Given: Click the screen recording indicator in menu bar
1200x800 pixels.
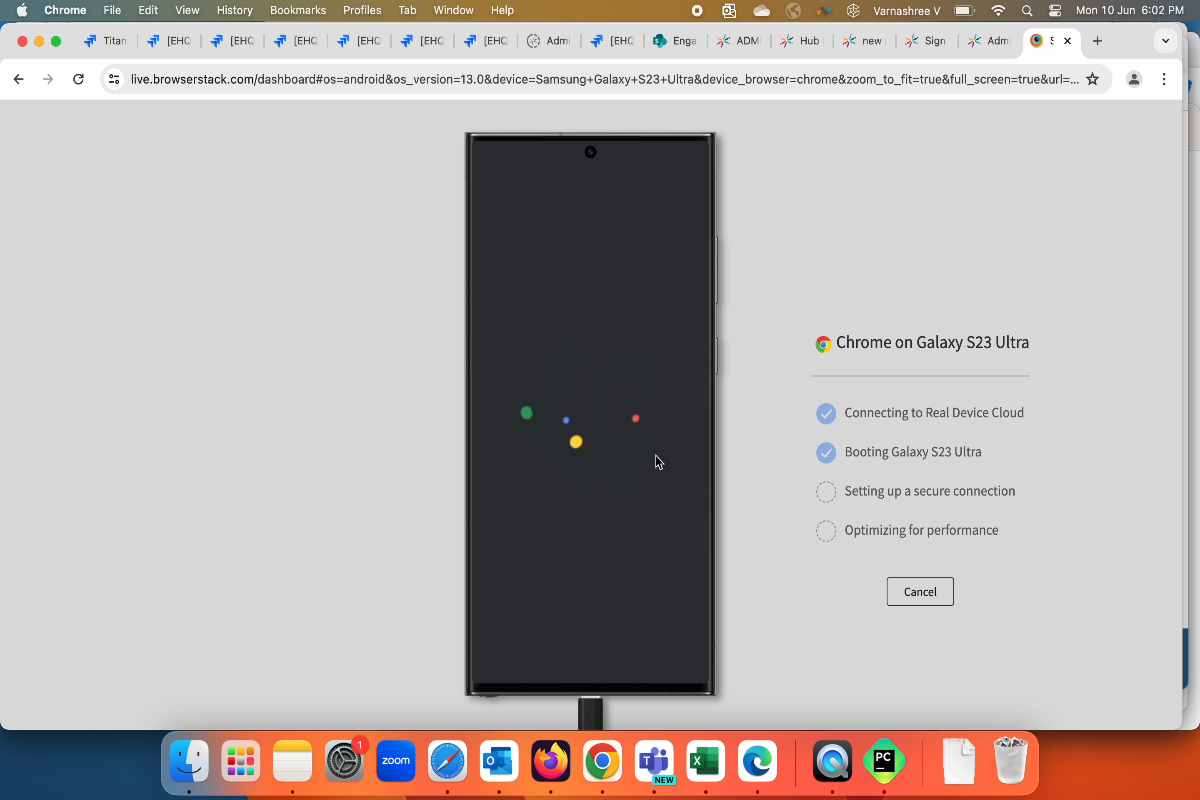Looking at the screenshot, I should (x=697, y=10).
